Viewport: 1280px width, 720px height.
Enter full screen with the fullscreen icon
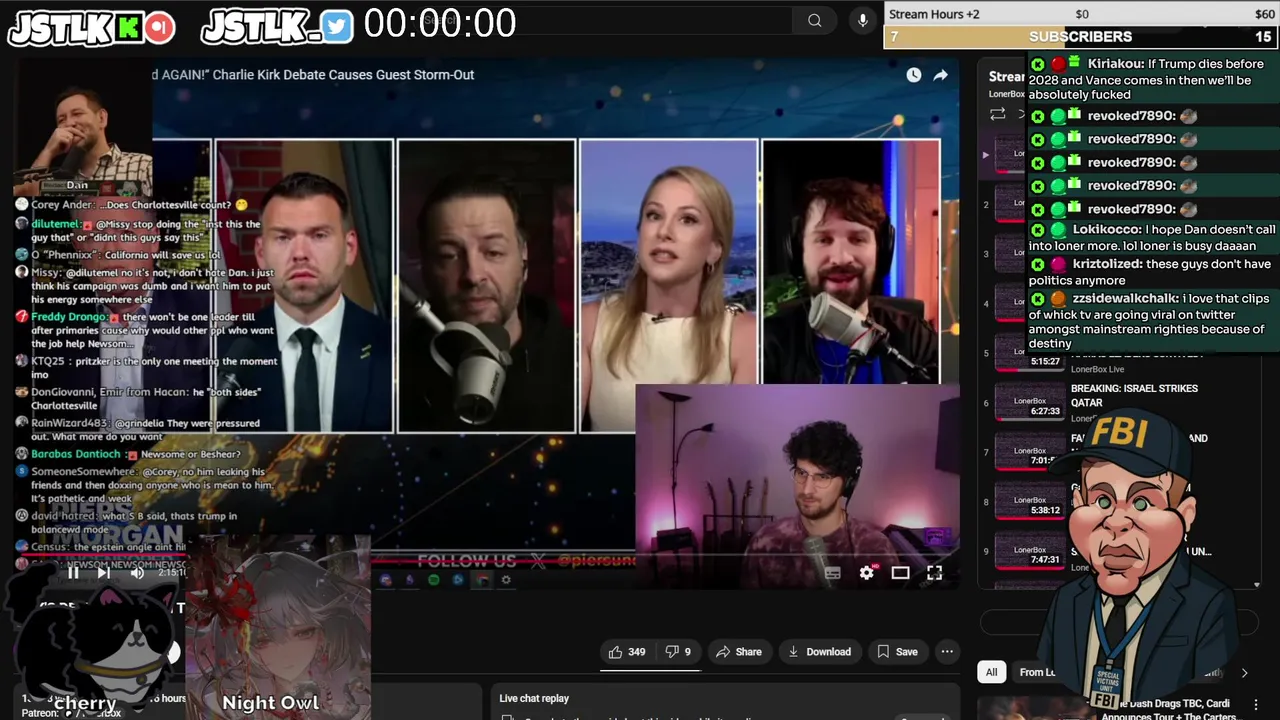tap(934, 573)
